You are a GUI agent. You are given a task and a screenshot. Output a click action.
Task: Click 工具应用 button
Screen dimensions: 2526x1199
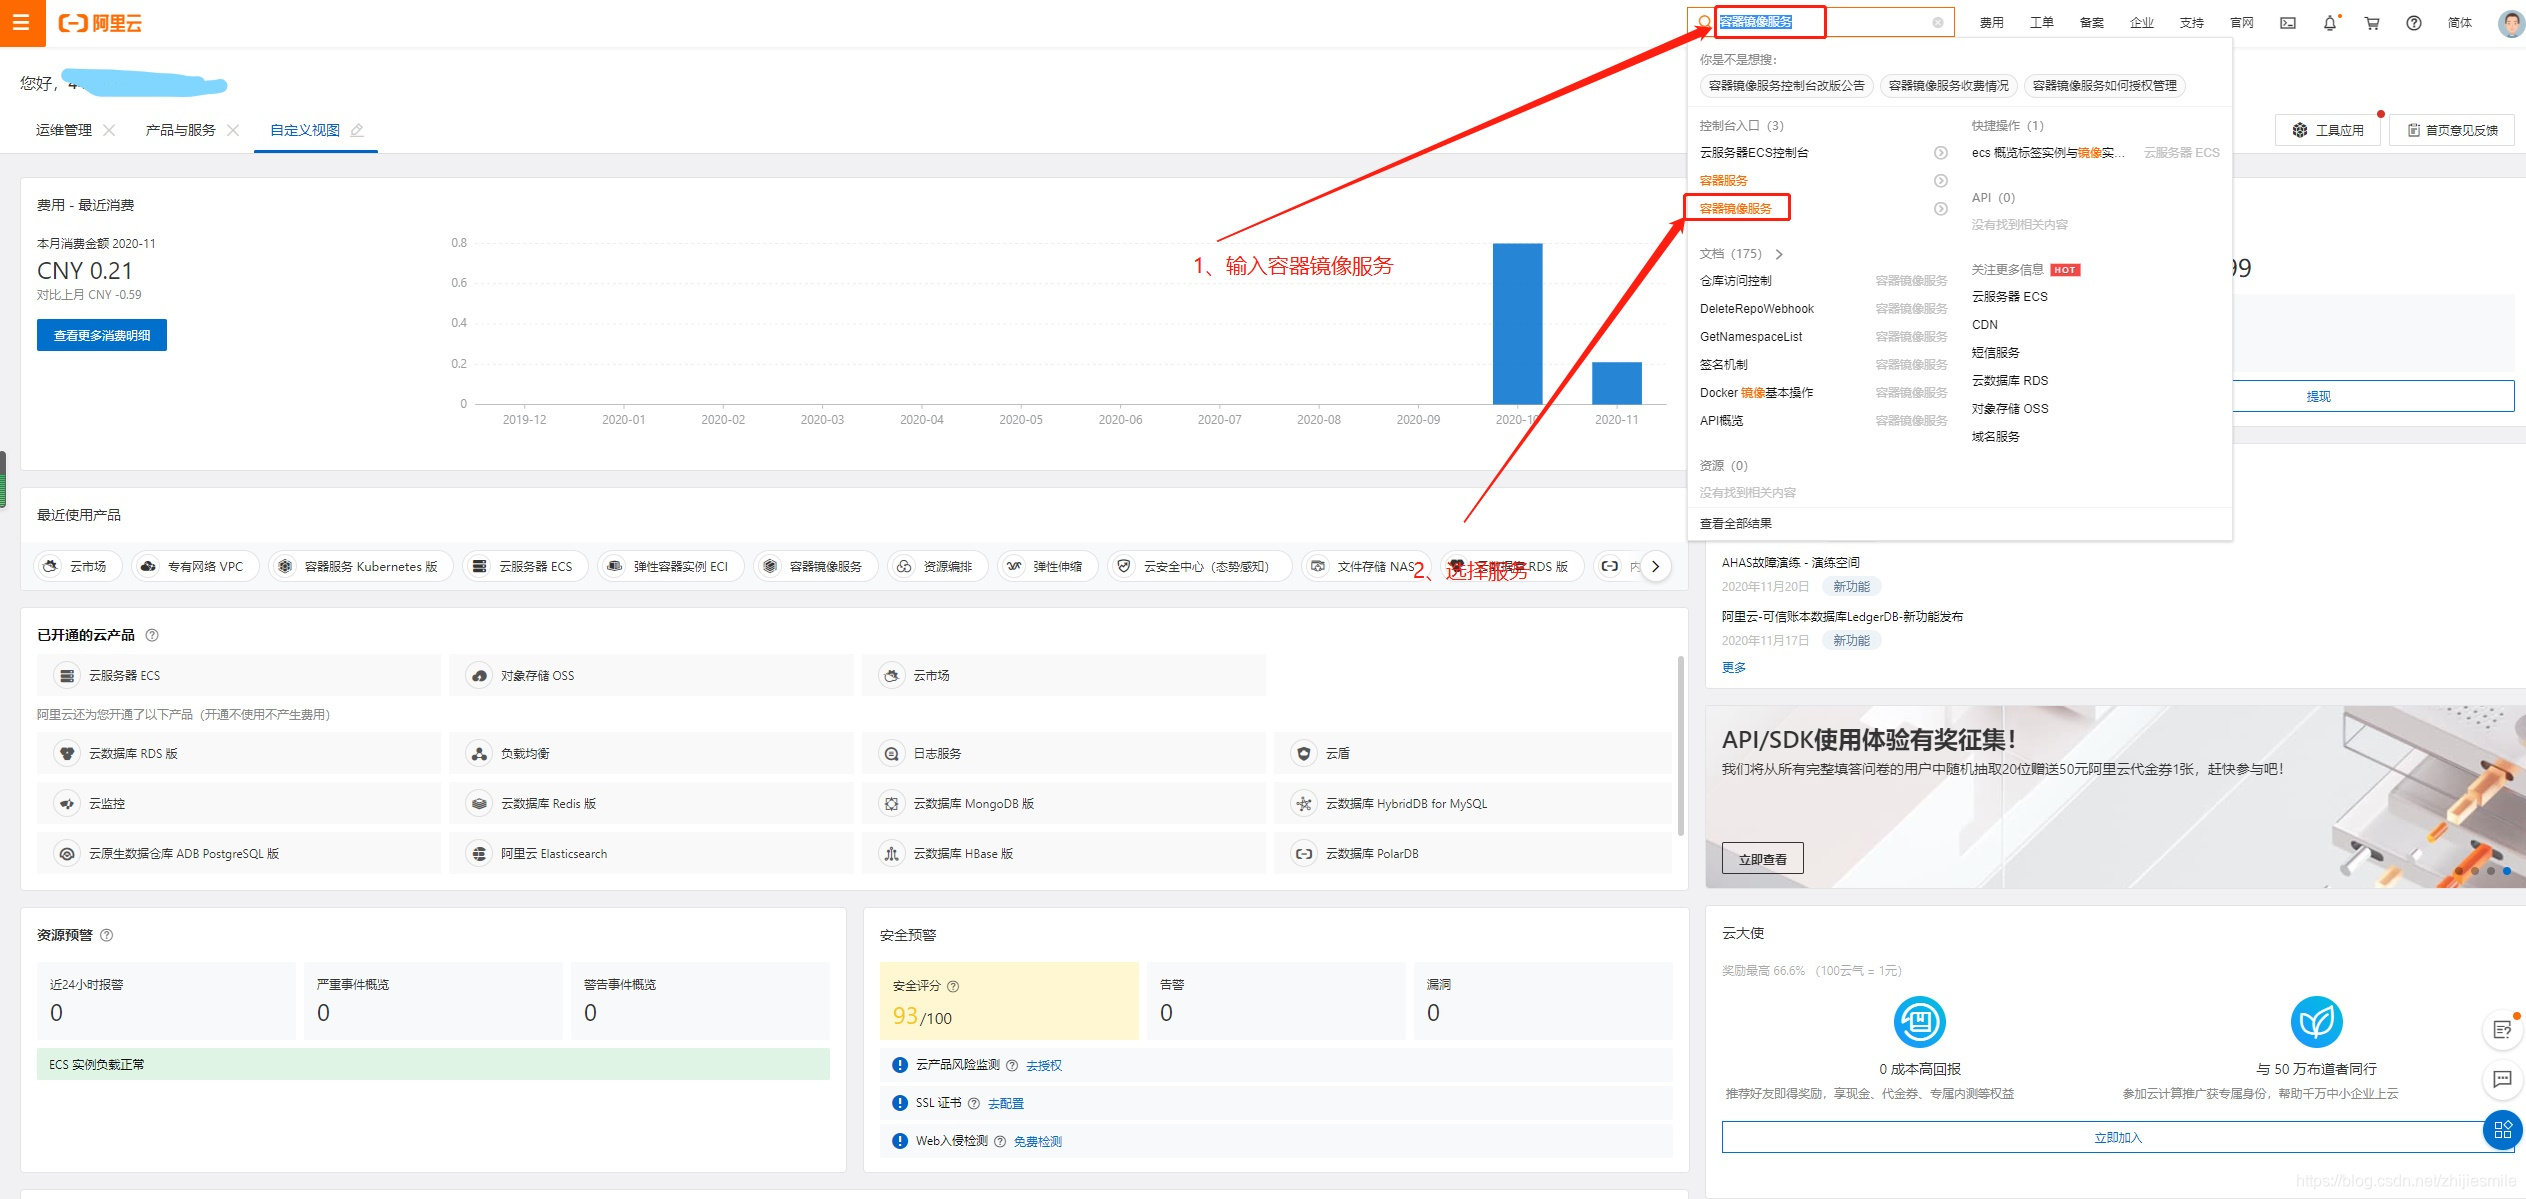2328,130
